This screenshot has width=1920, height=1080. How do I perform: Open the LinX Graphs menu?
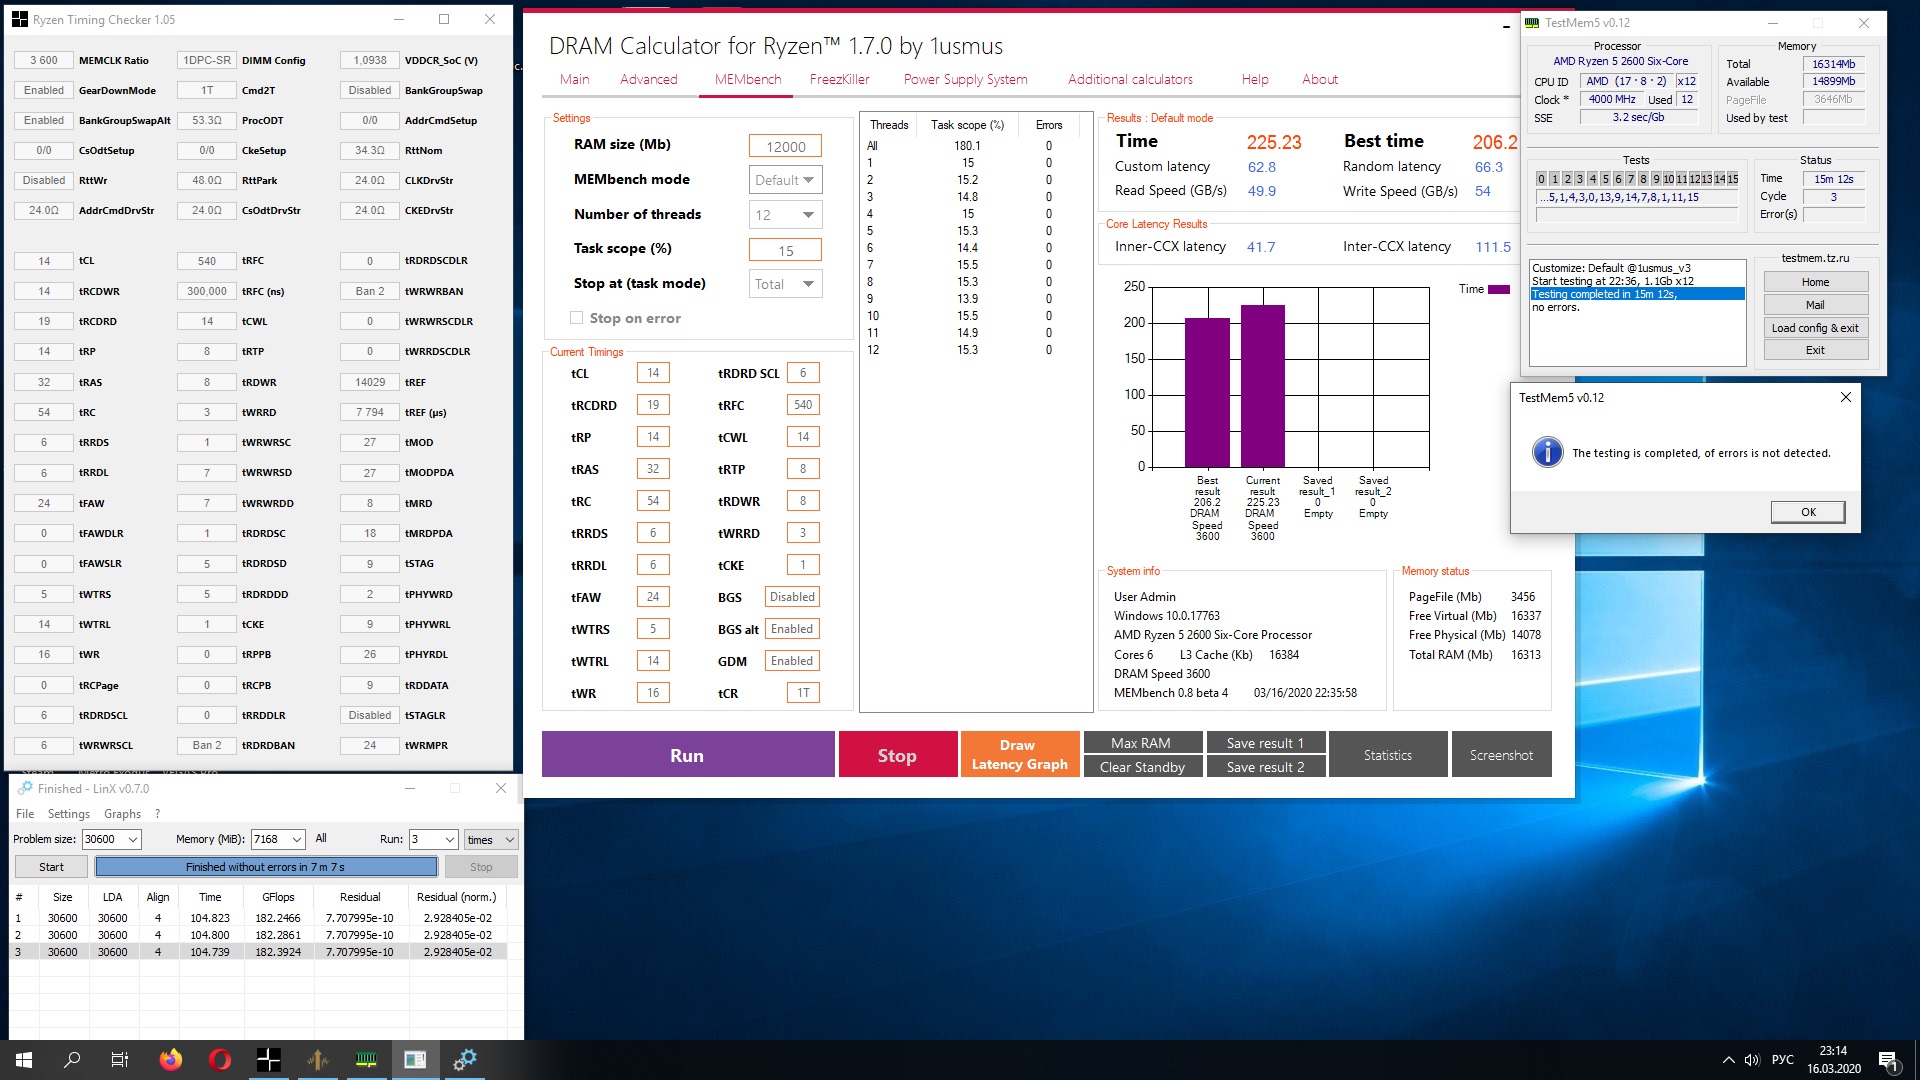click(x=122, y=814)
